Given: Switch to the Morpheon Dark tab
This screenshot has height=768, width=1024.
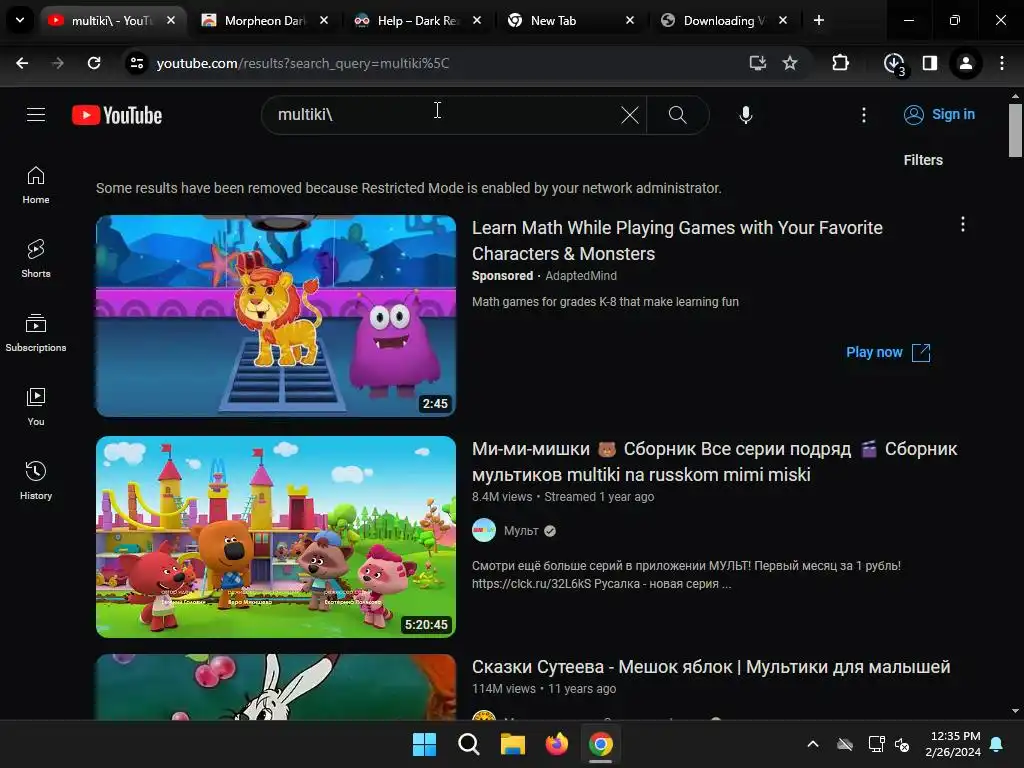Looking at the screenshot, I should [264, 21].
